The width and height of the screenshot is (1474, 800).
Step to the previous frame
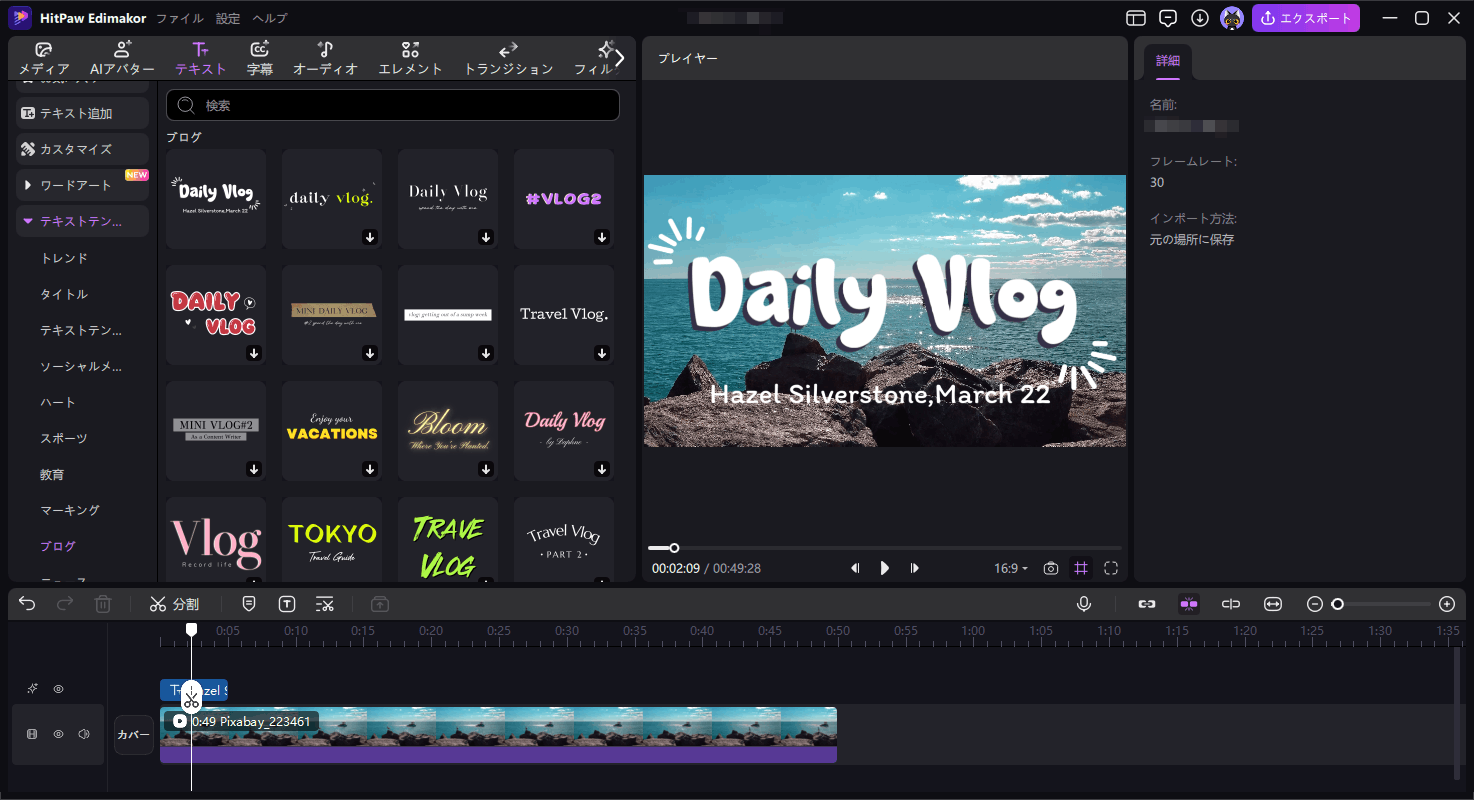855,568
